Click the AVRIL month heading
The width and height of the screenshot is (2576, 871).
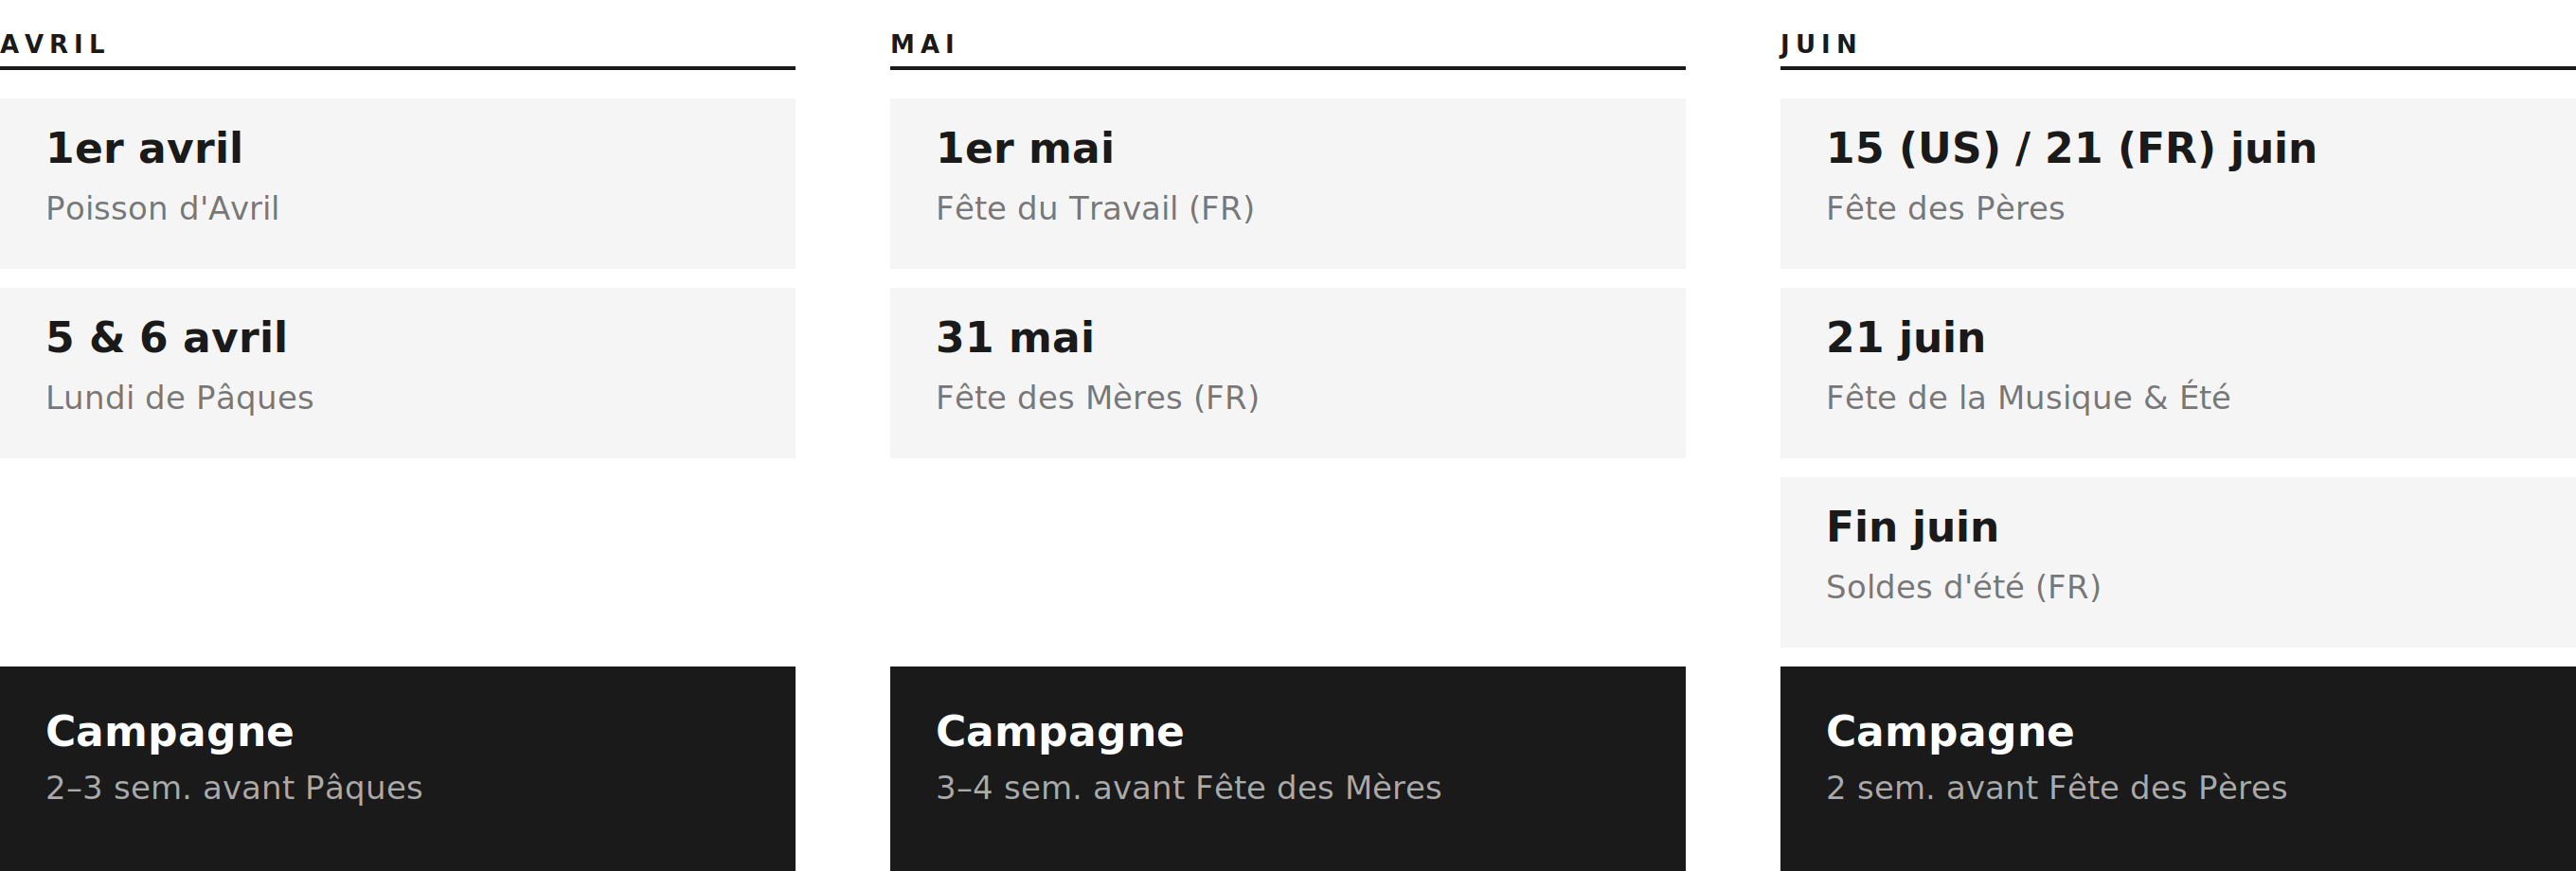(53, 44)
